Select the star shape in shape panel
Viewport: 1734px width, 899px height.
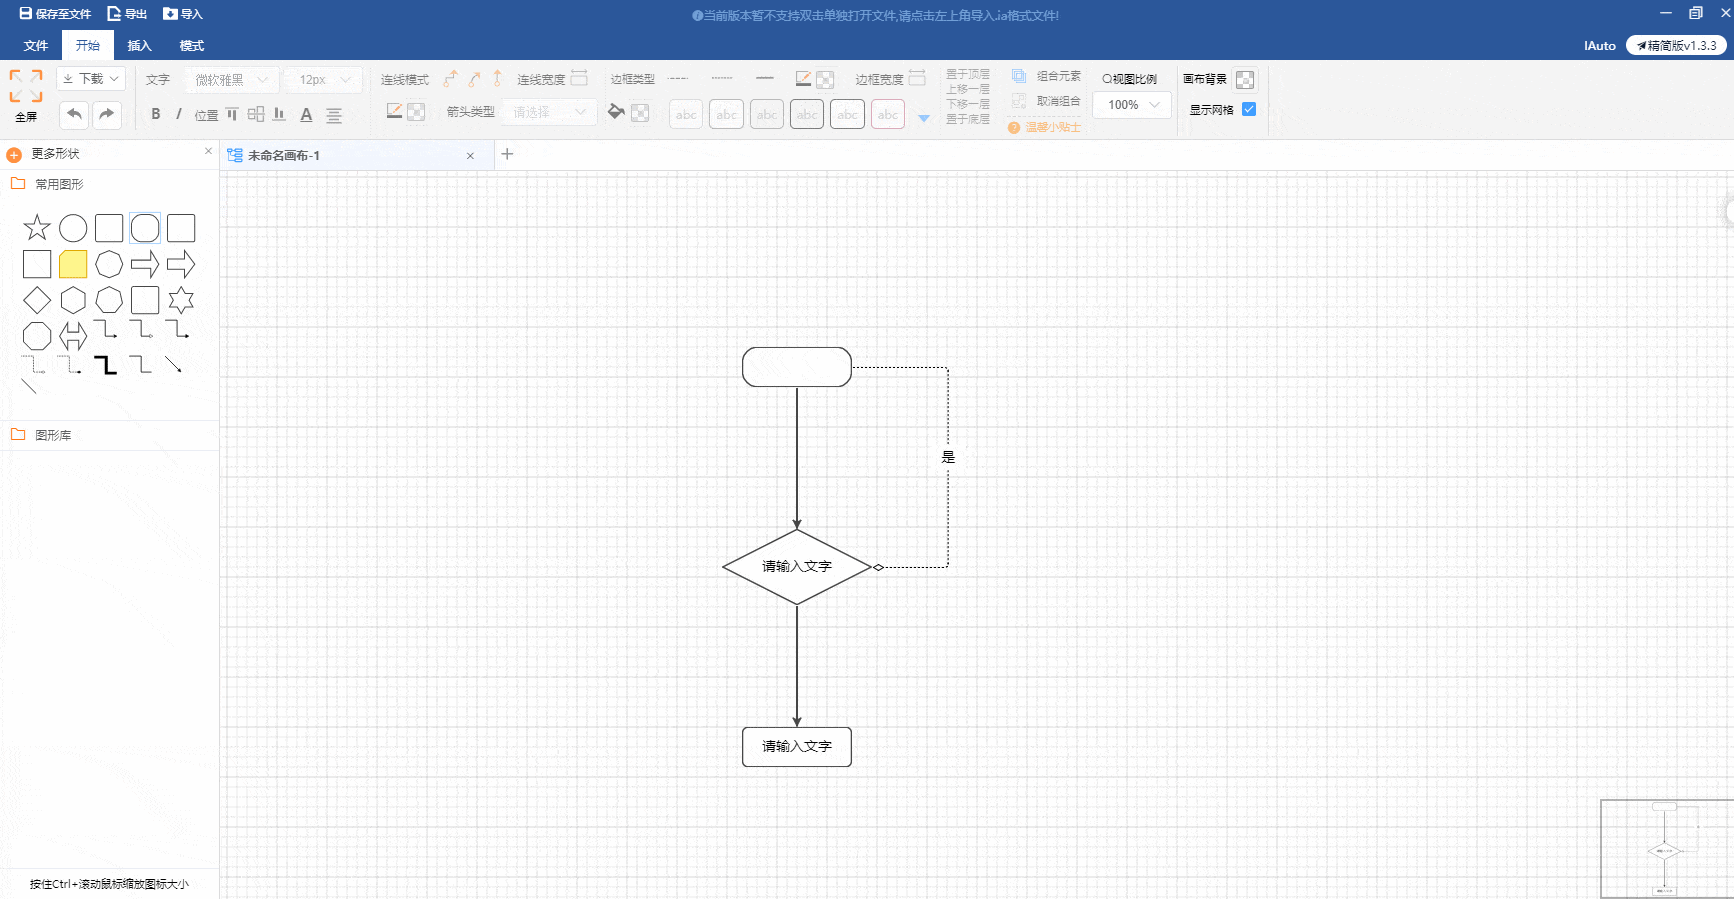click(37, 228)
